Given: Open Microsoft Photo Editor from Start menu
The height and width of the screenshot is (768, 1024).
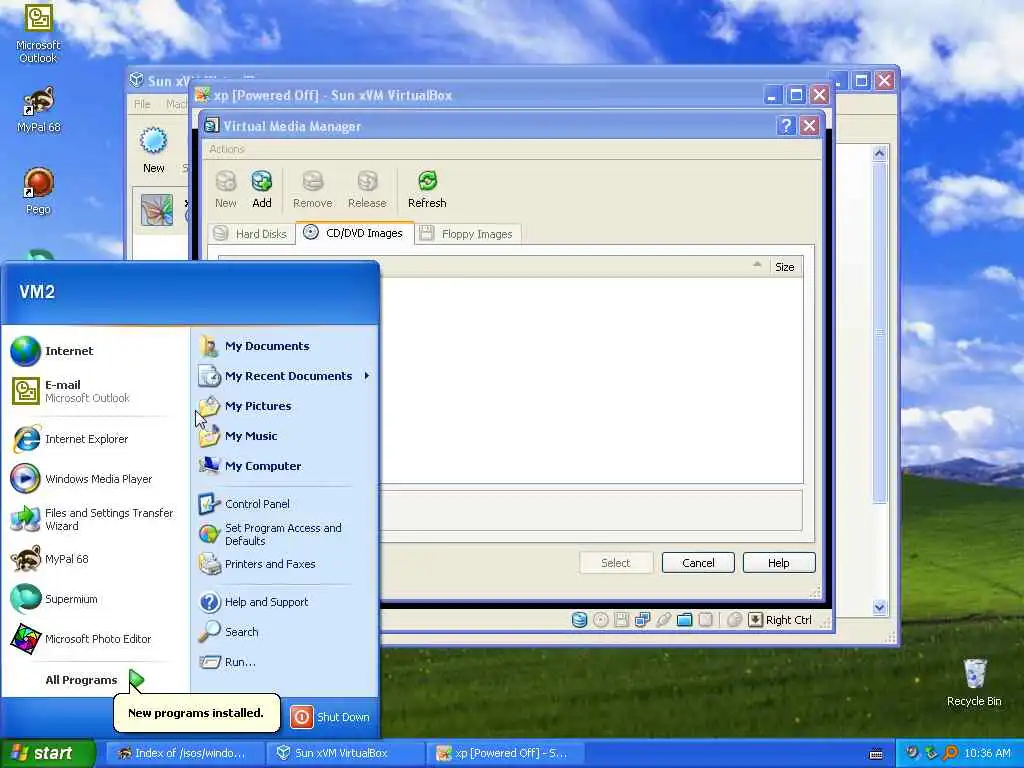Looking at the screenshot, I should (95, 639).
